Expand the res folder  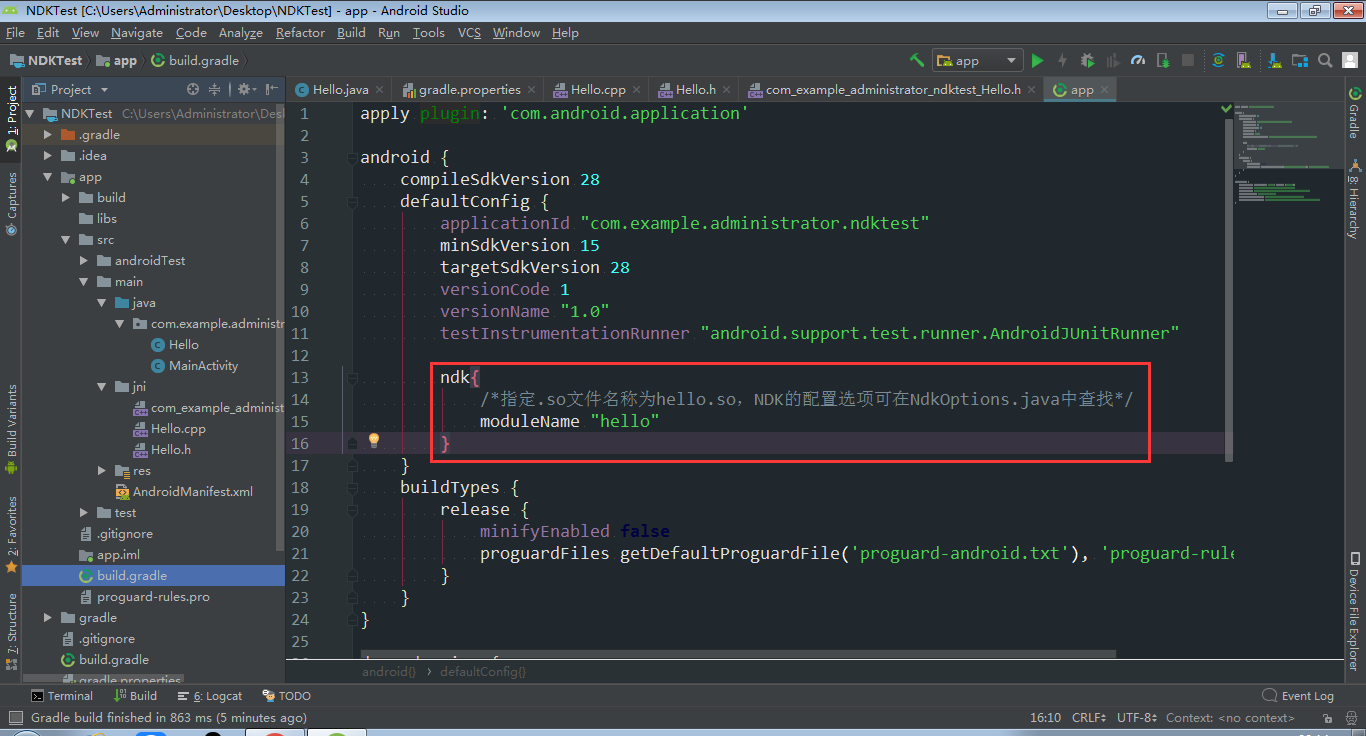pos(101,470)
